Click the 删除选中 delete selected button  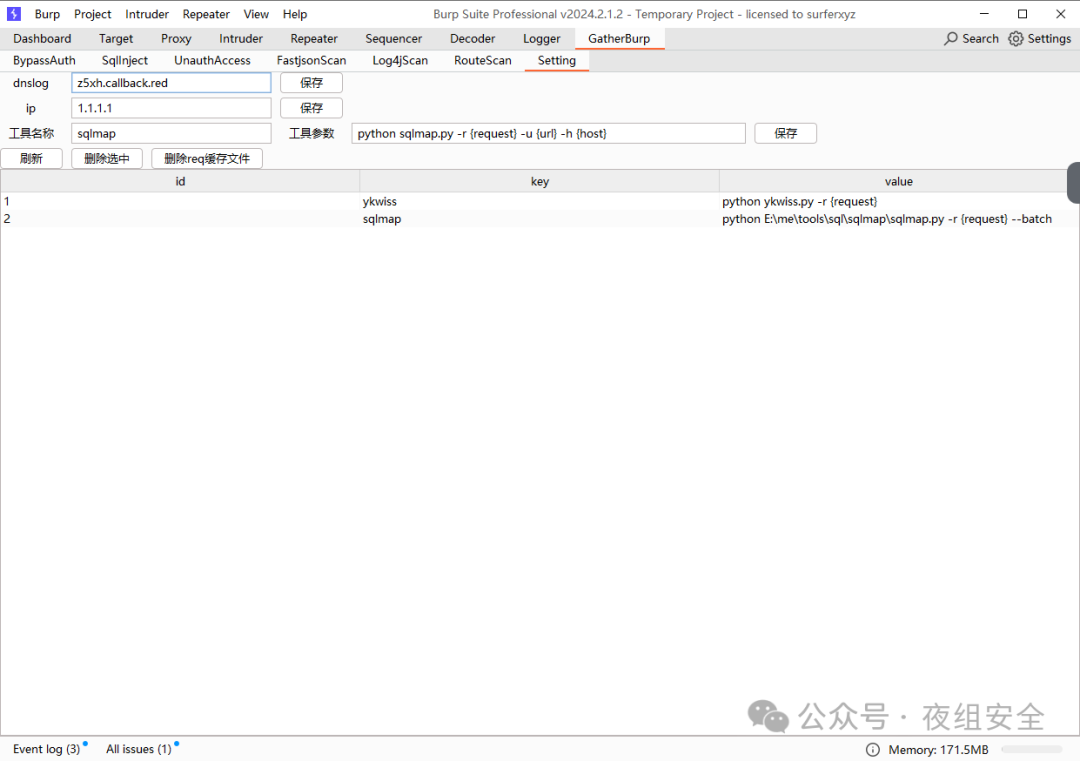107,158
